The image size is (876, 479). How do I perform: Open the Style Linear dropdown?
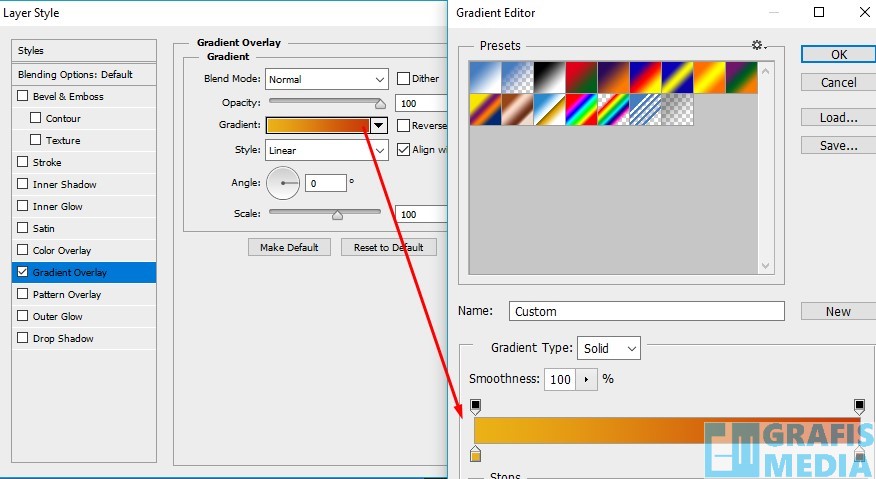click(326, 150)
